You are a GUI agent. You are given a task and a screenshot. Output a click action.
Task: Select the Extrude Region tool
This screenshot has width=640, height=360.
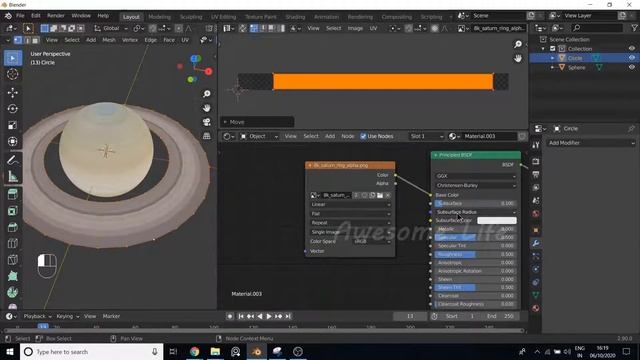point(13,194)
